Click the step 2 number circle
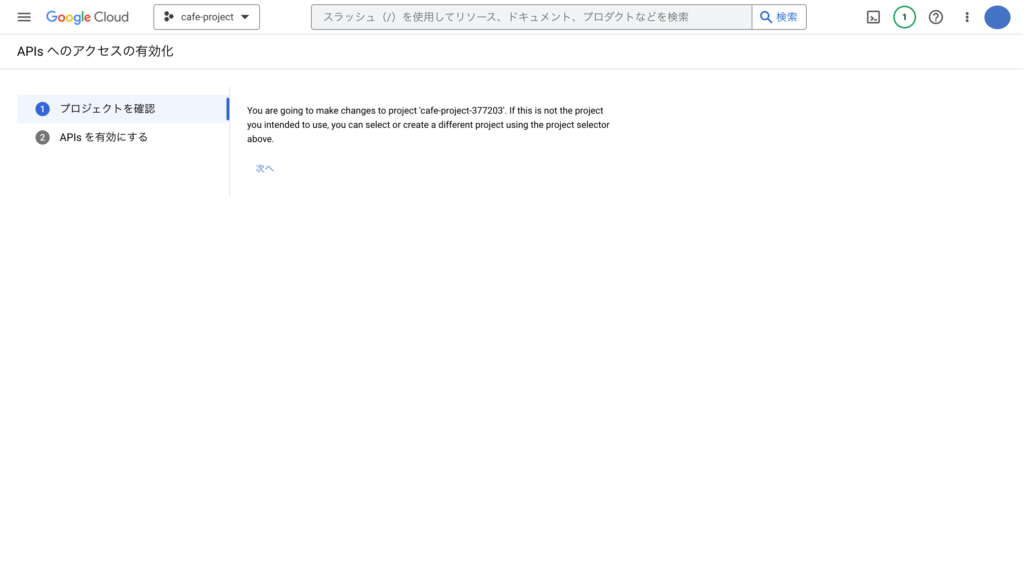This screenshot has height=585, width=1024. [42, 137]
